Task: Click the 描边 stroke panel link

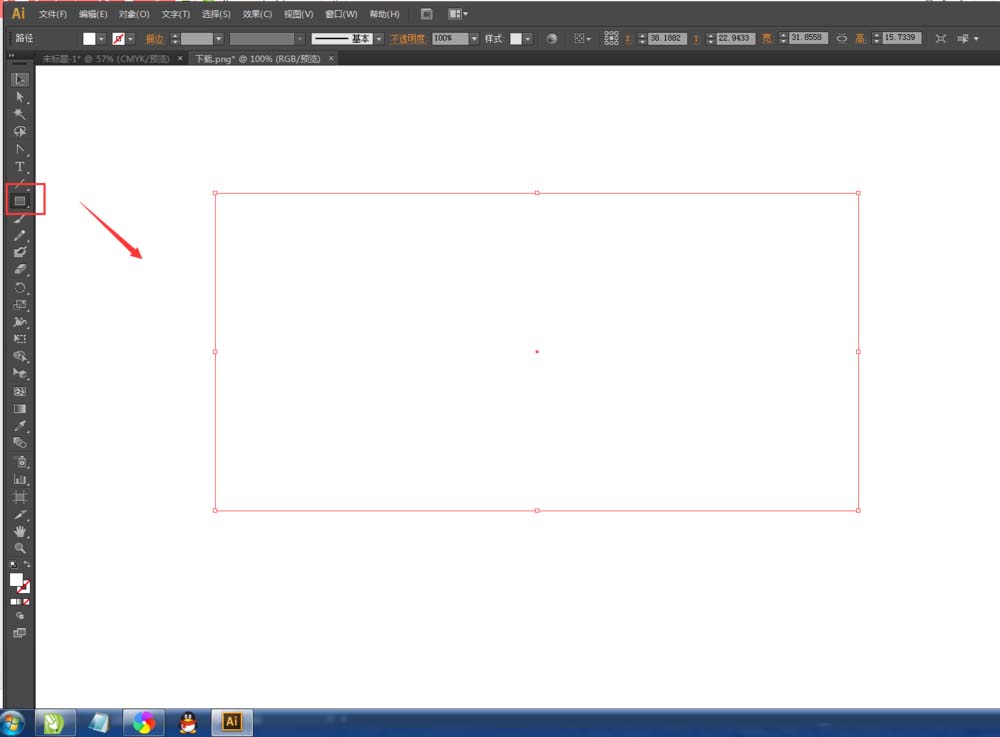Action: 154,39
